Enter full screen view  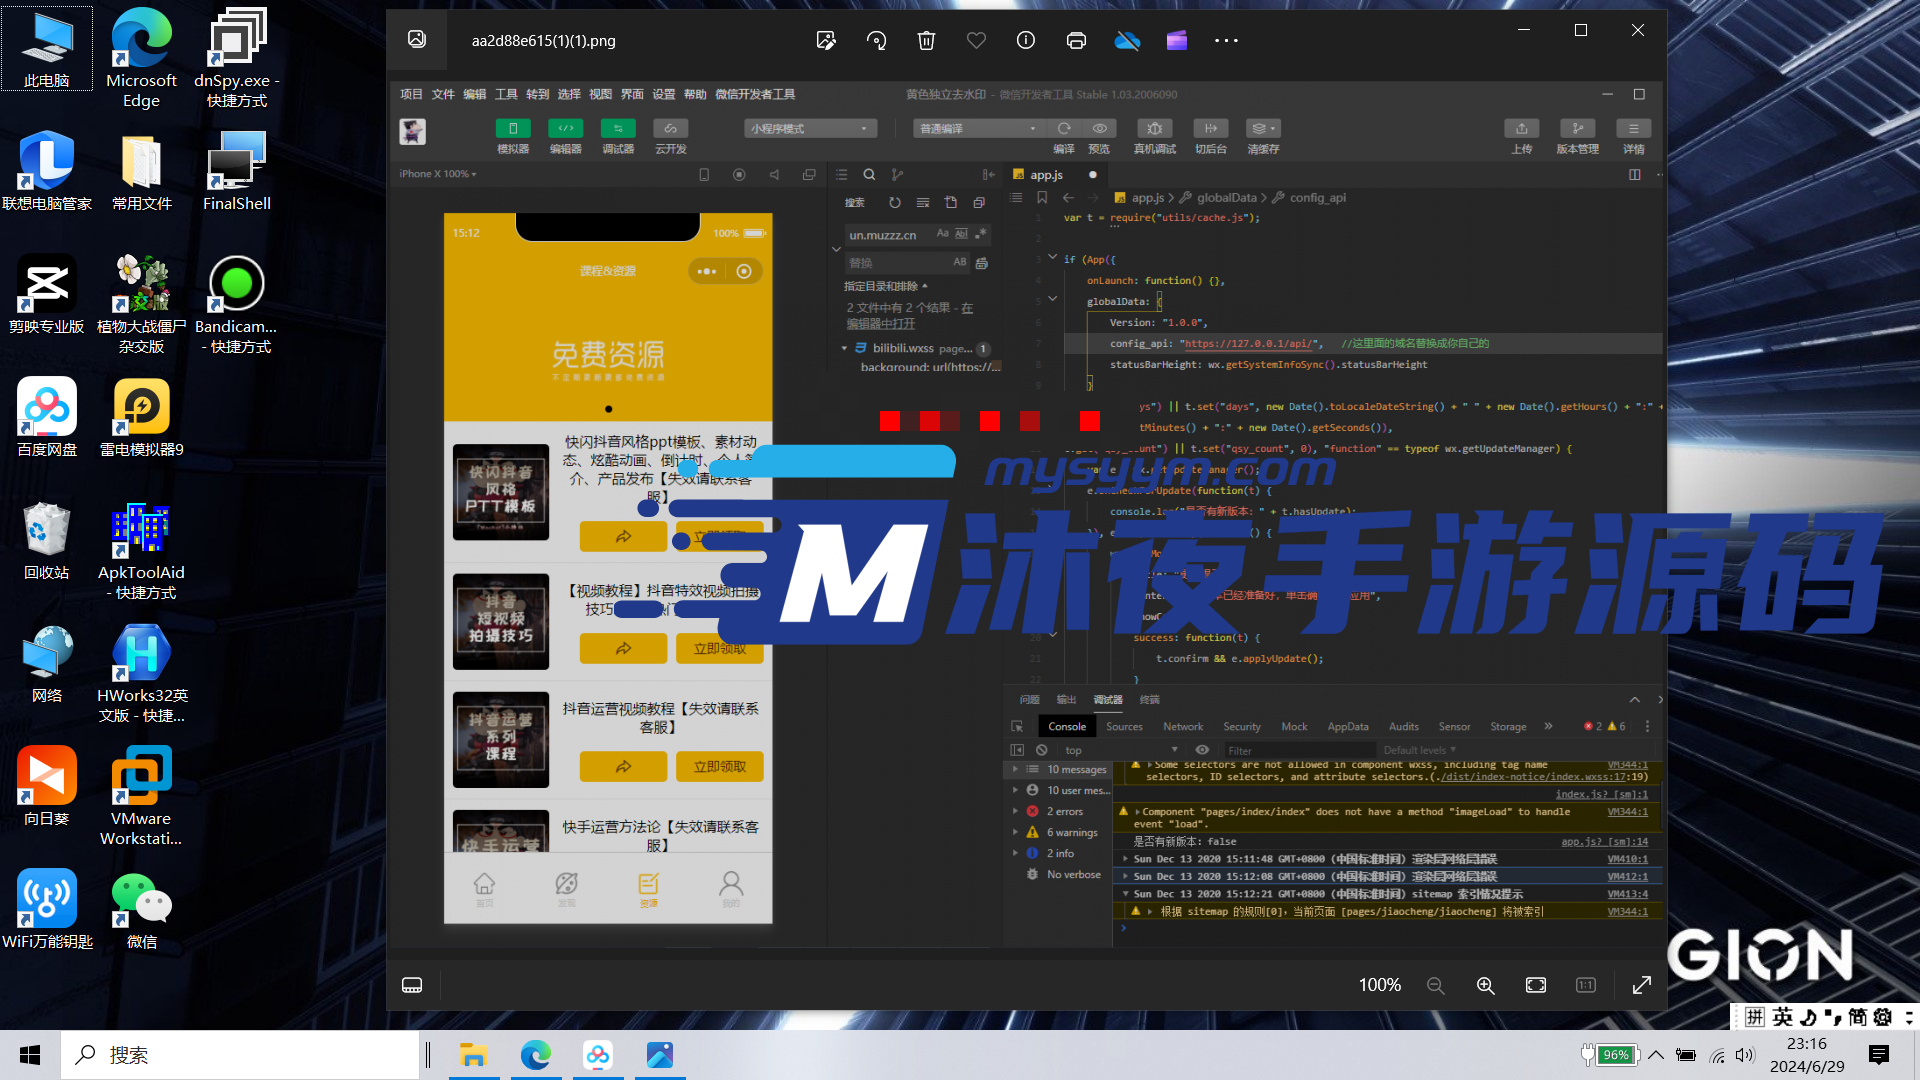[1642, 985]
